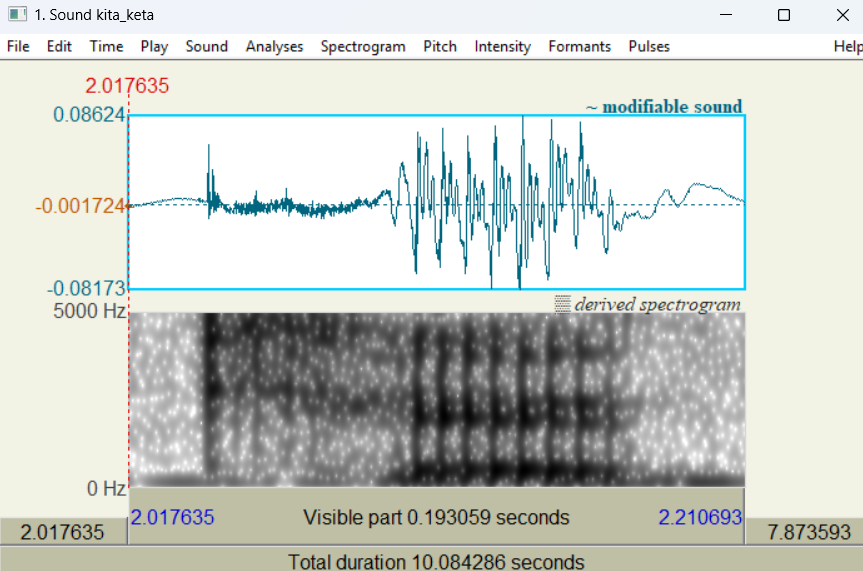Click the Praat window icon in title bar
The image size is (863, 571).
[x=17, y=14]
